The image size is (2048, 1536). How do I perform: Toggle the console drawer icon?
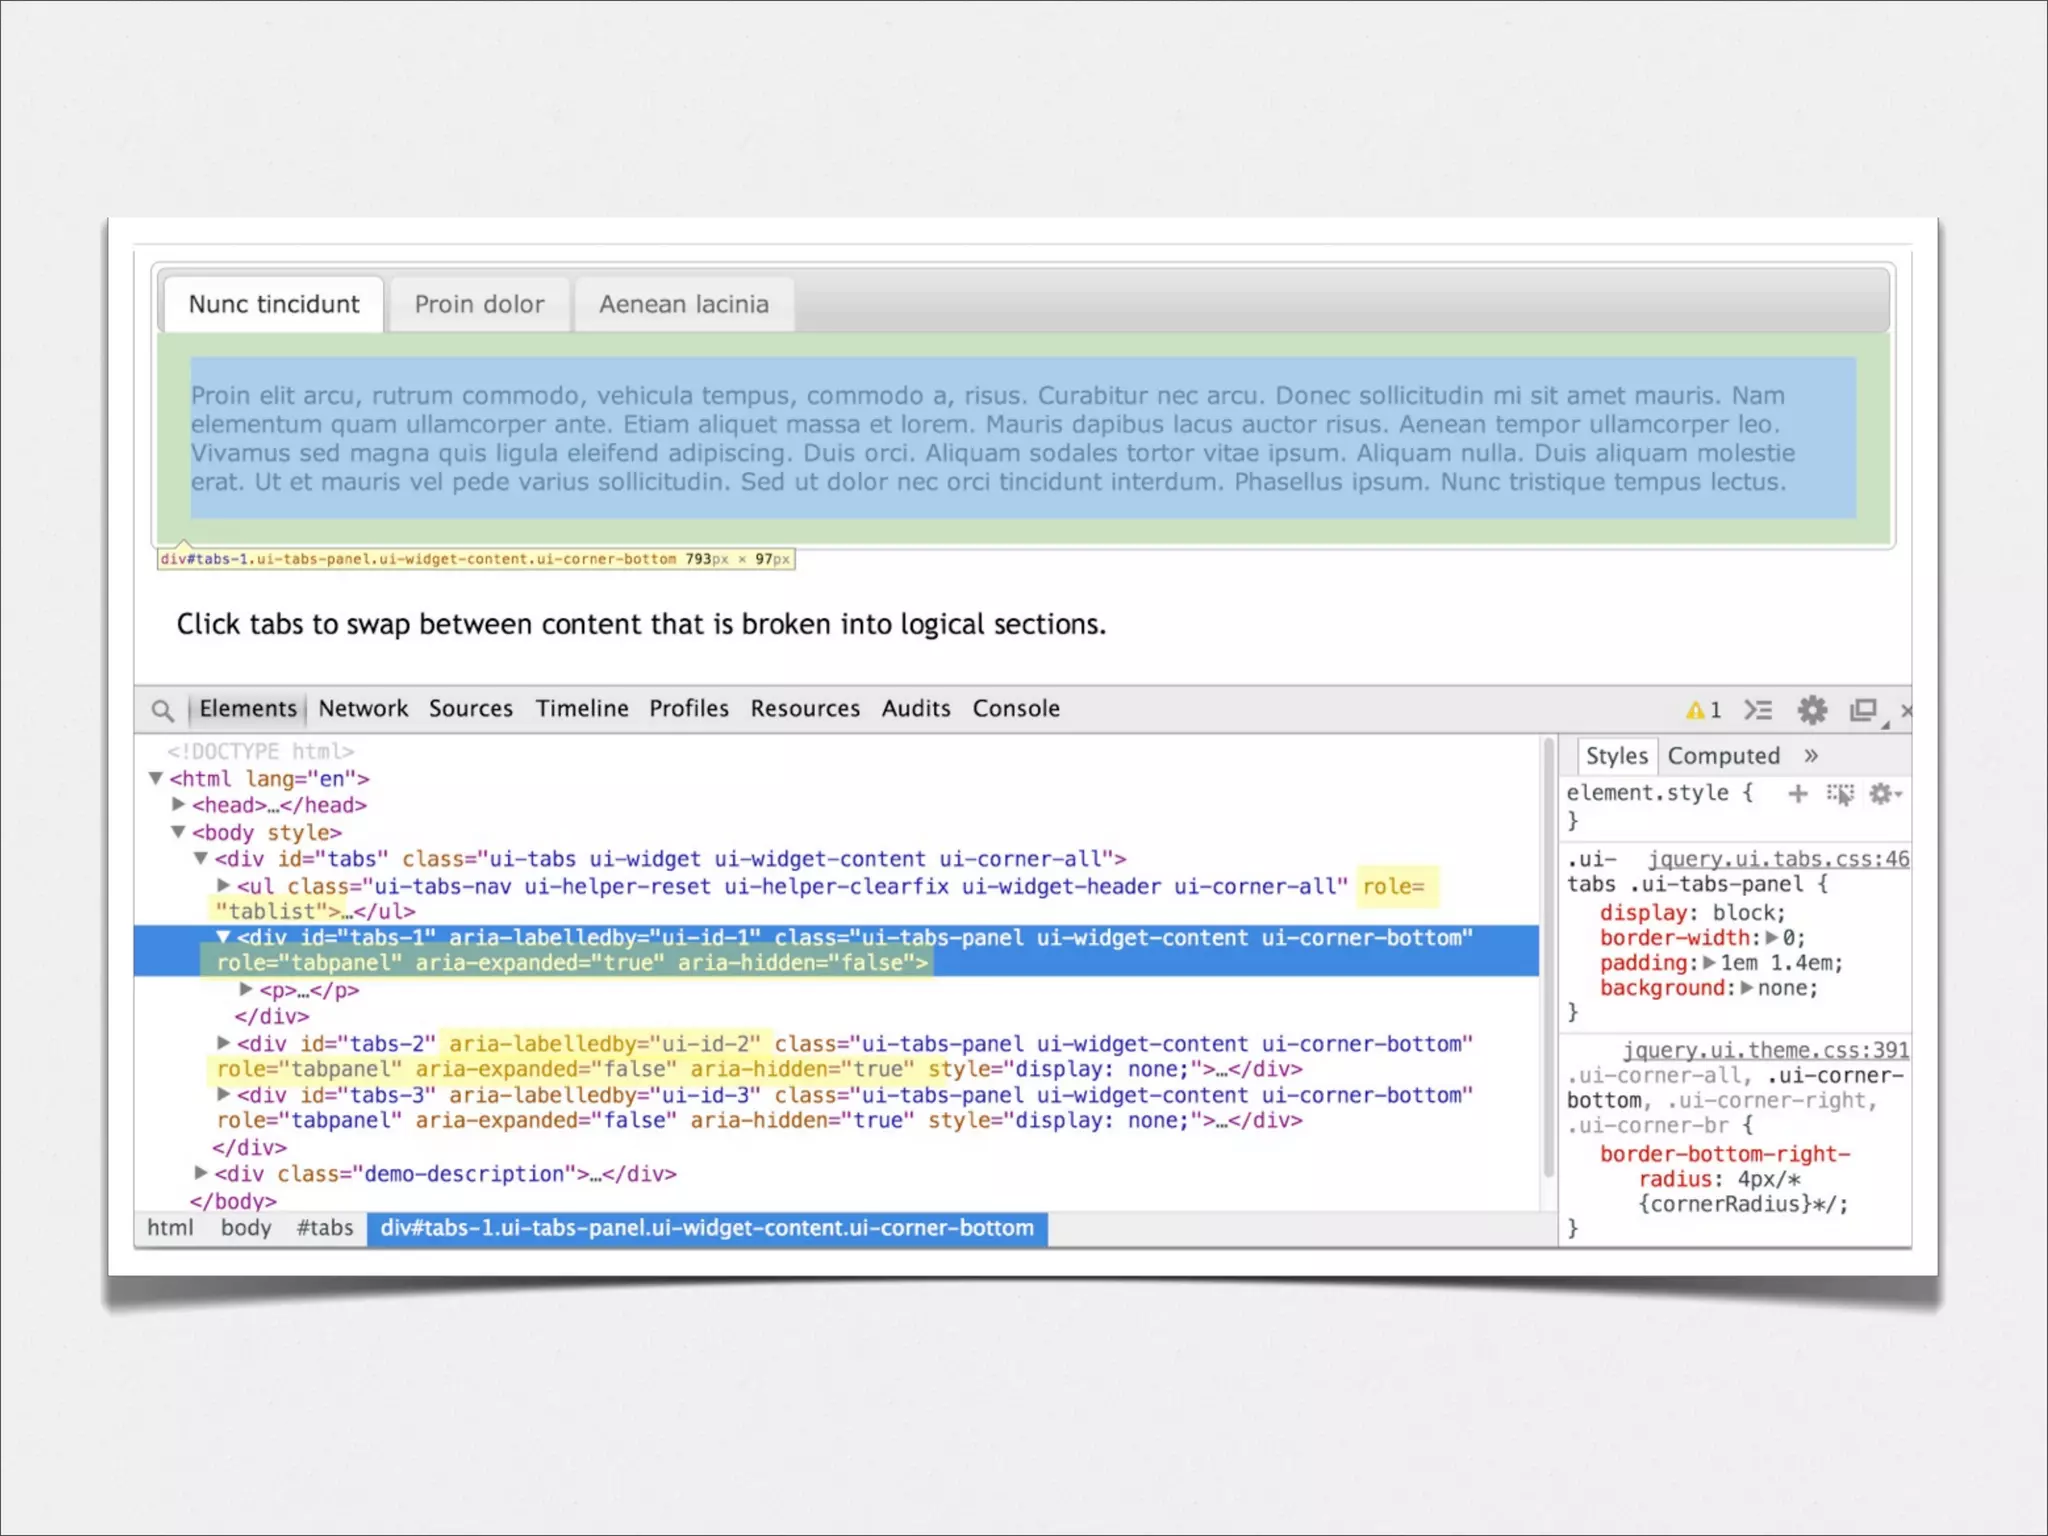tap(1757, 710)
